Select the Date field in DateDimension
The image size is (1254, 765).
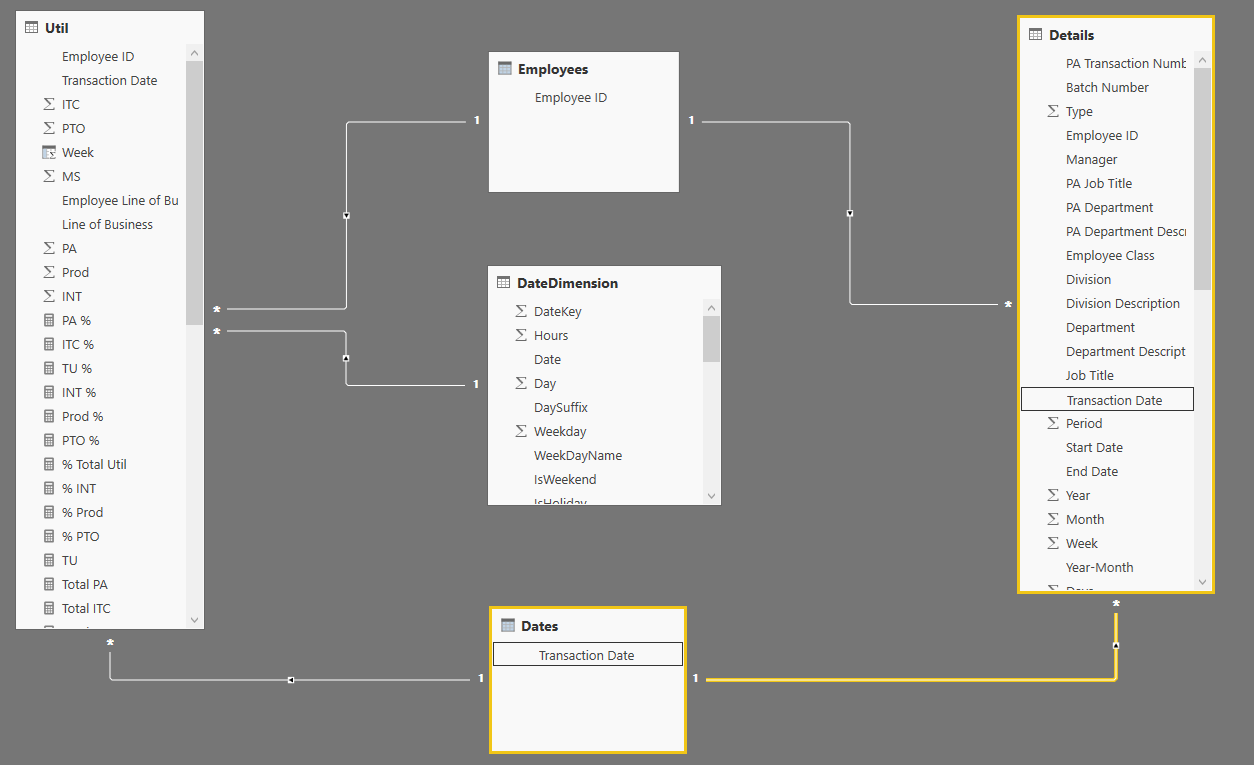[547, 359]
